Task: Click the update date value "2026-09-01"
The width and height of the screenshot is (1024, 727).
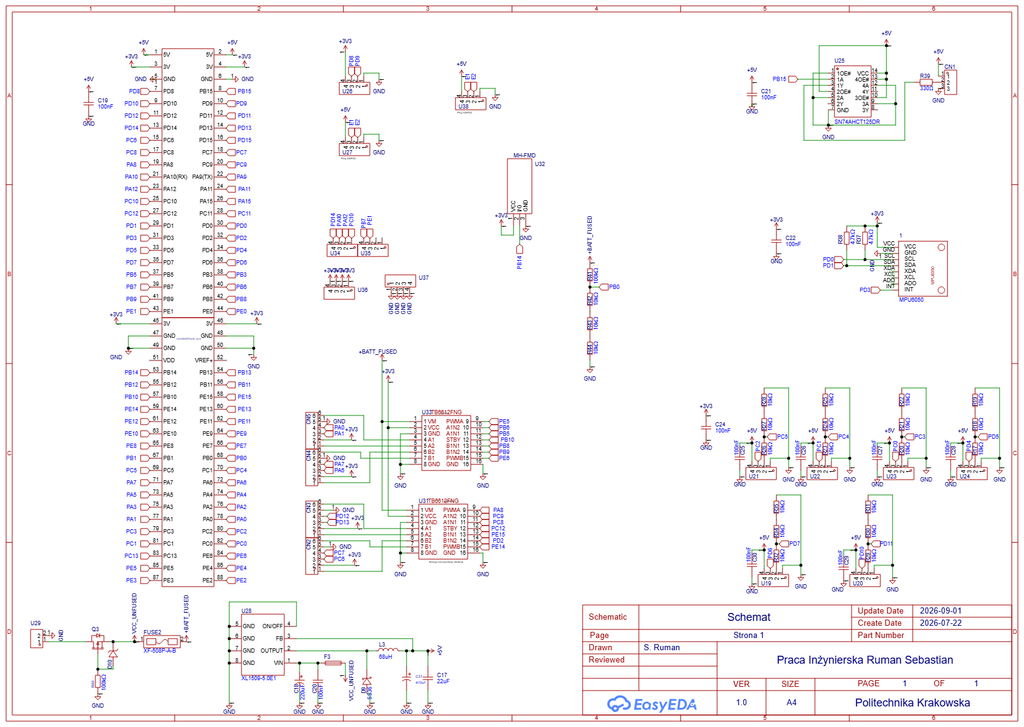Action: (940, 611)
